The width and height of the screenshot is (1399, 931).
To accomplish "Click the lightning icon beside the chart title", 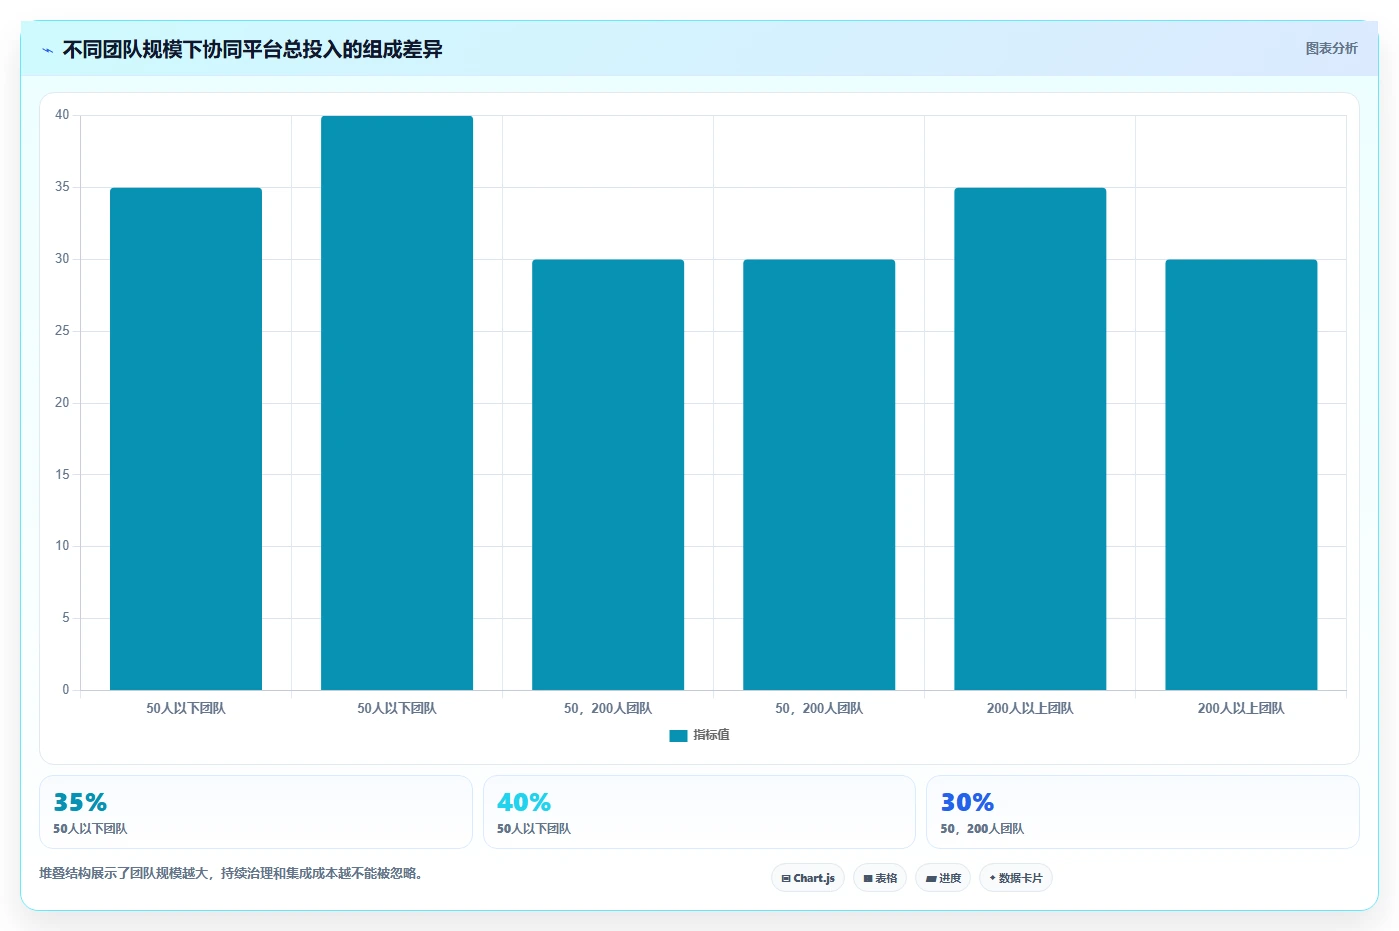I will (47, 50).
